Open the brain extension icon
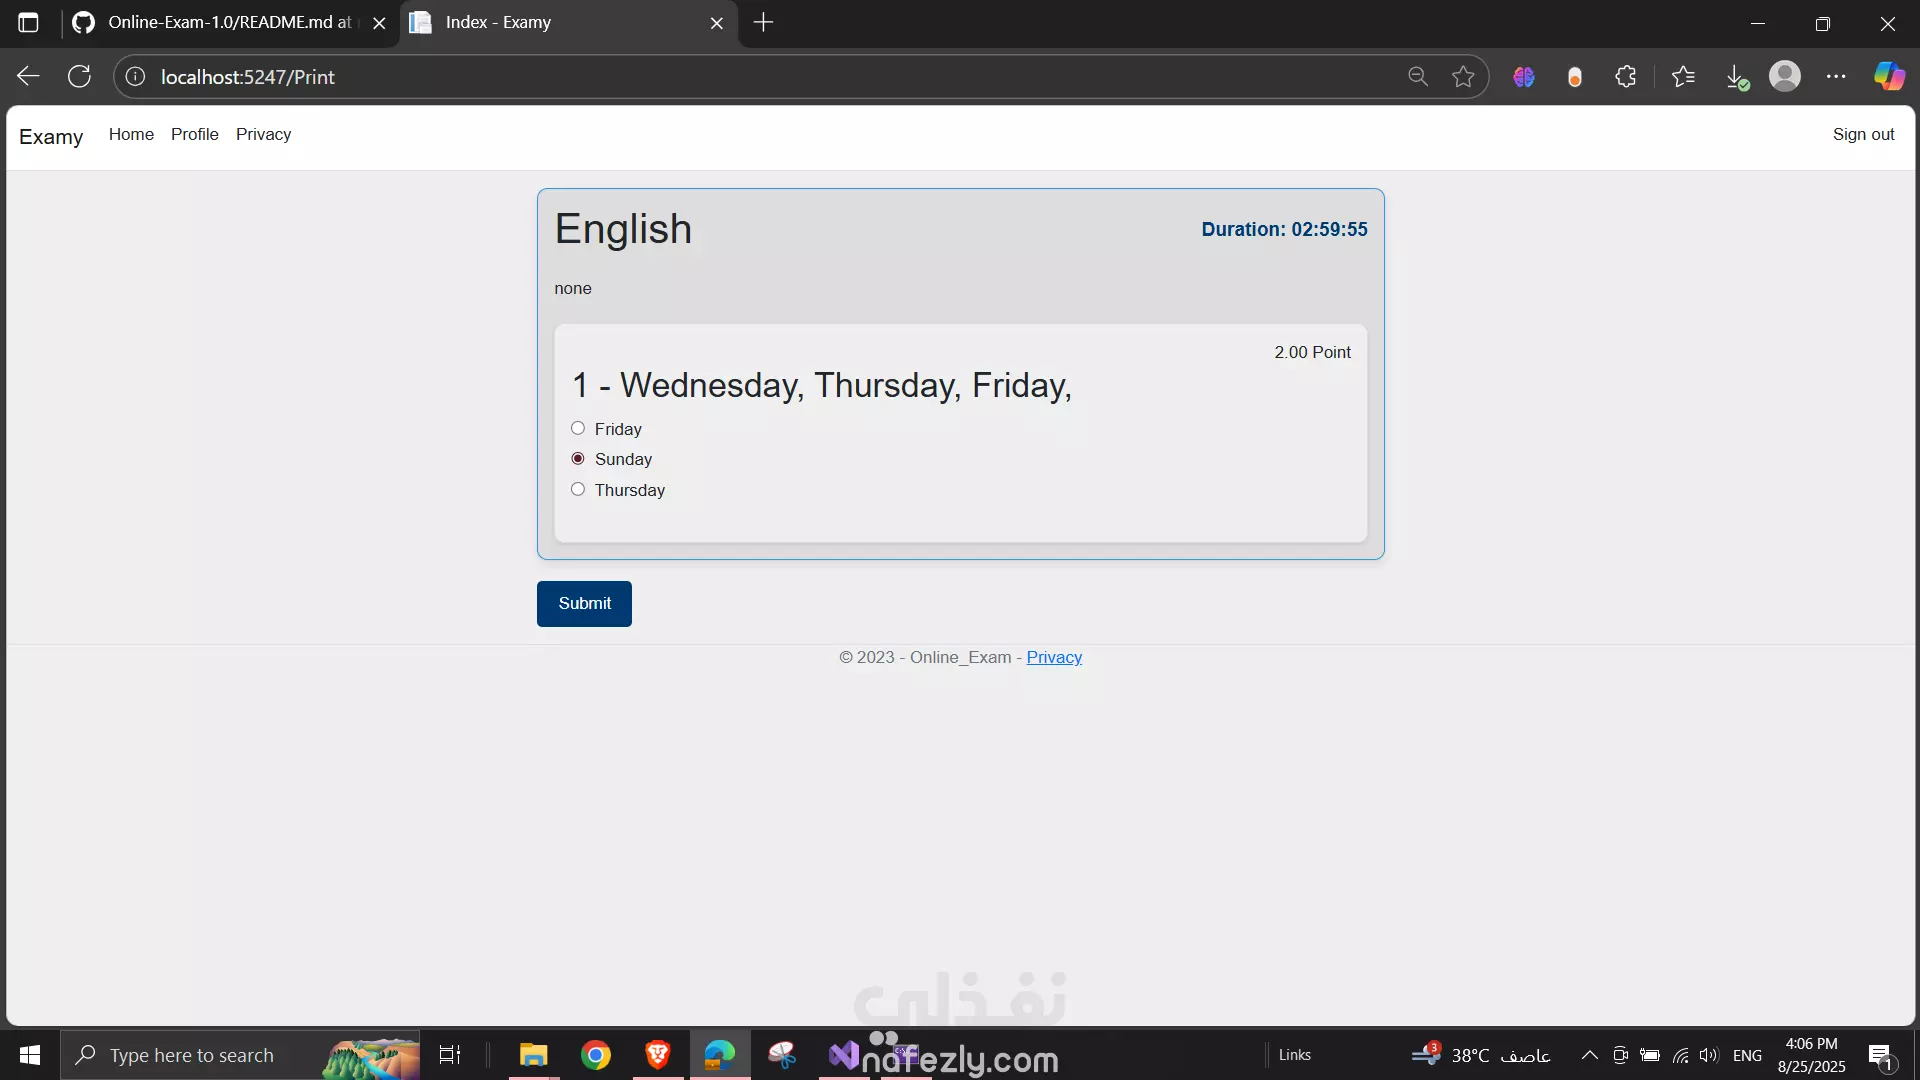1920x1080 pixels. 1523,76
